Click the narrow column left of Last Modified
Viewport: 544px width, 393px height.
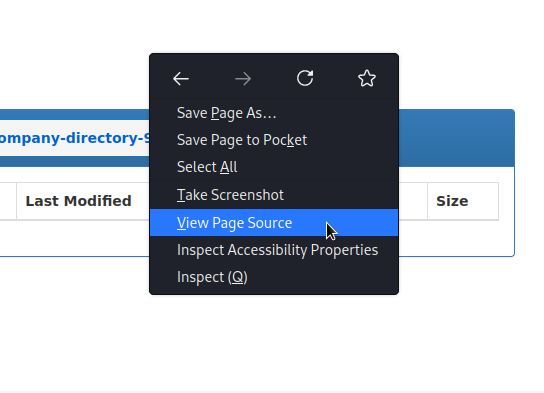8,201
